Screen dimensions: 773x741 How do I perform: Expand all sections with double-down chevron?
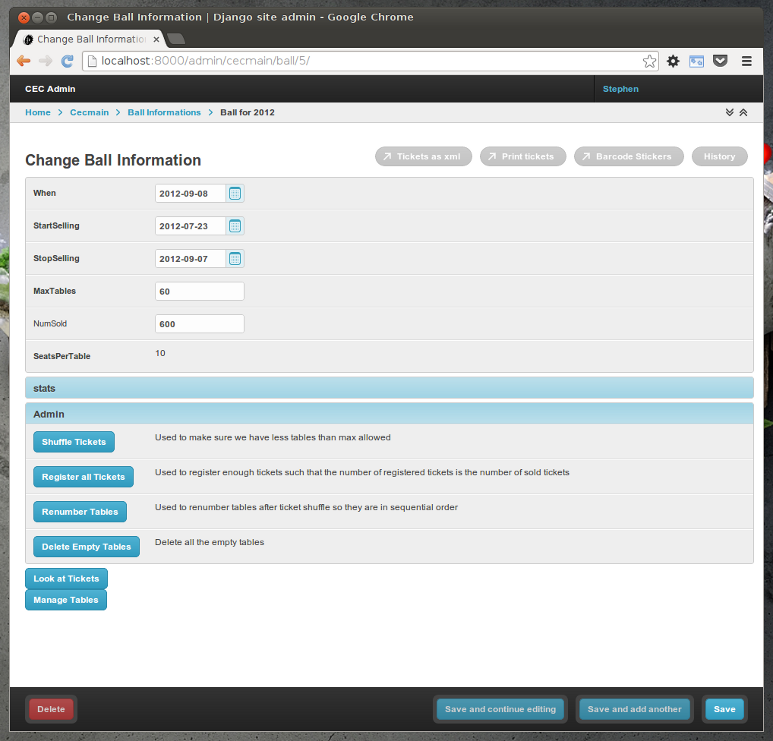pos(730,112)
